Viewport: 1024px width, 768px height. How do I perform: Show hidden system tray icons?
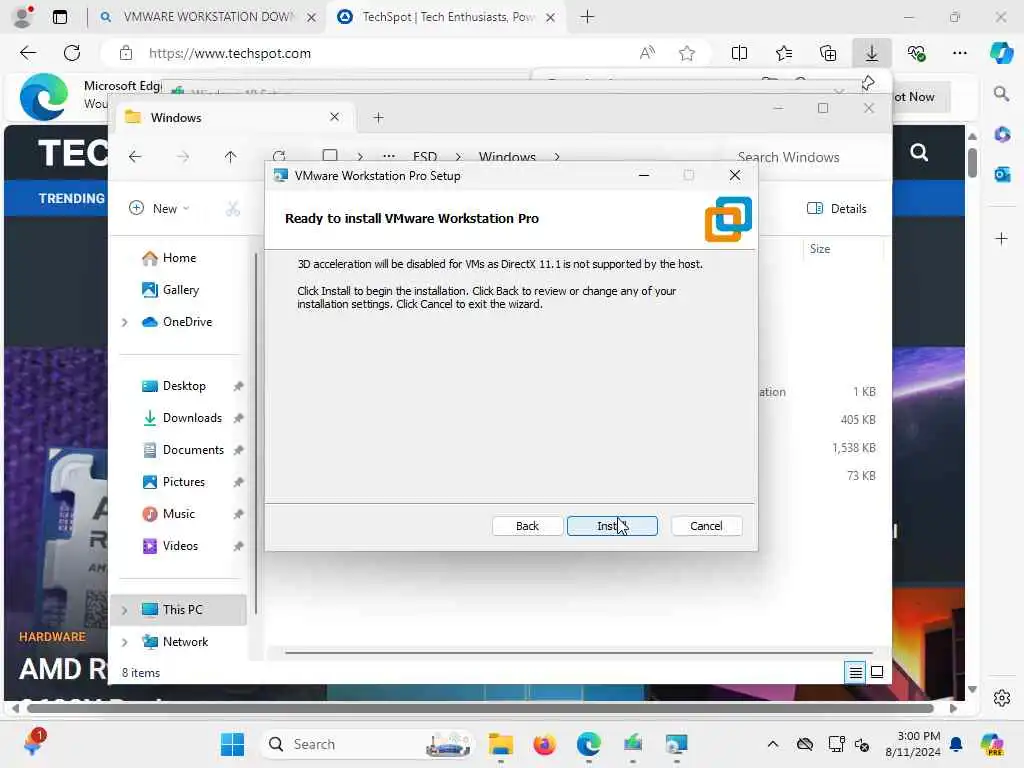coord(773,744)
